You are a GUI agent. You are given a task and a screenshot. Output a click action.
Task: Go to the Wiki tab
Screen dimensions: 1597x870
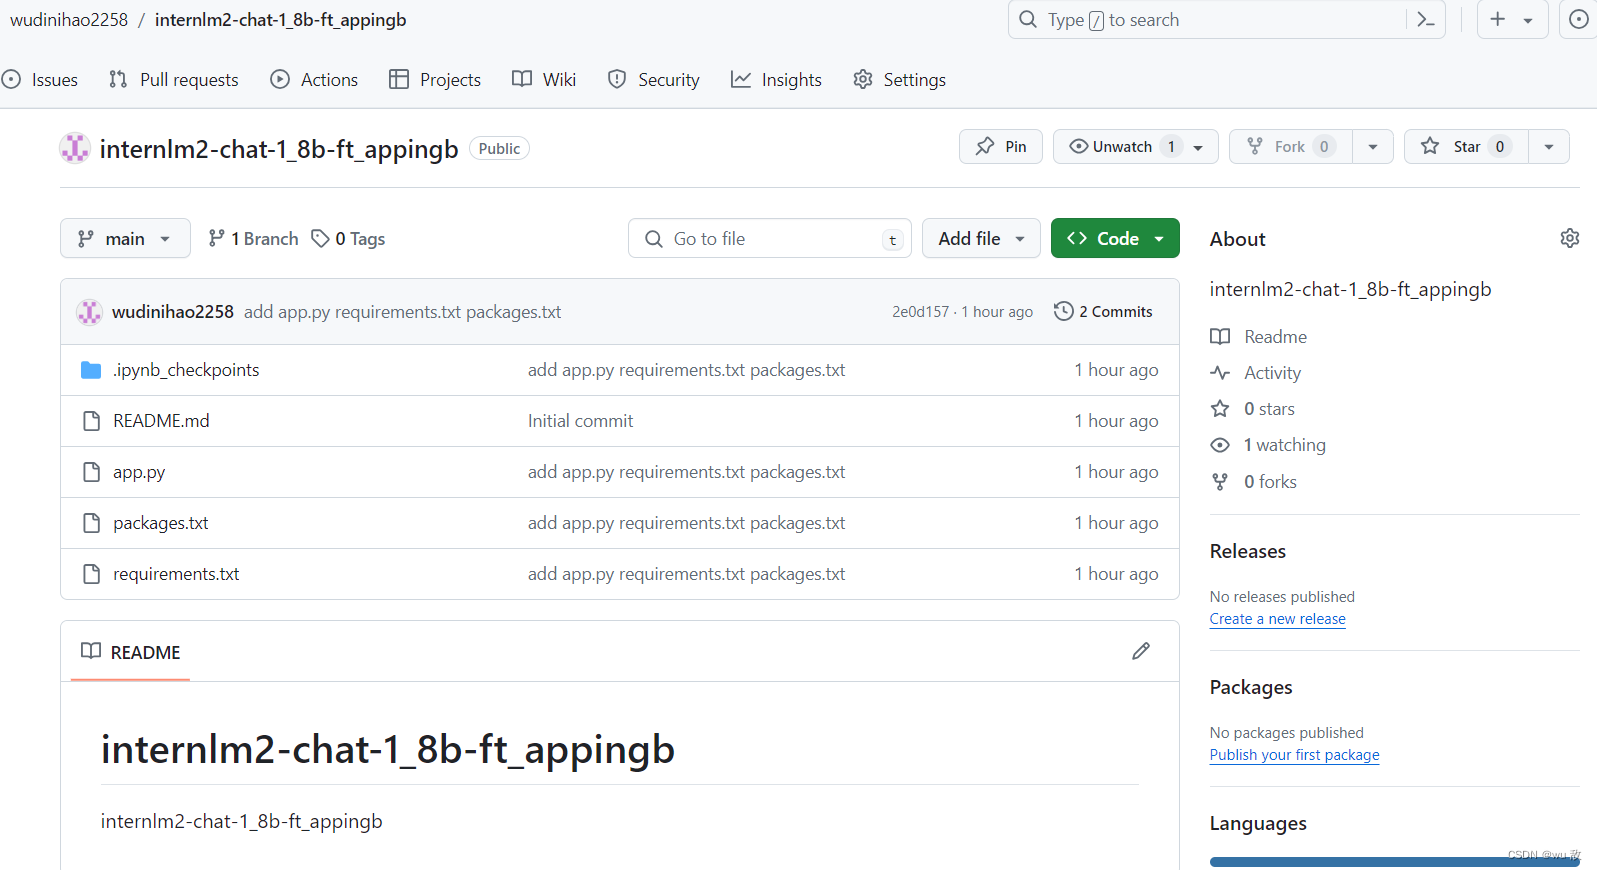click(544, 80)
